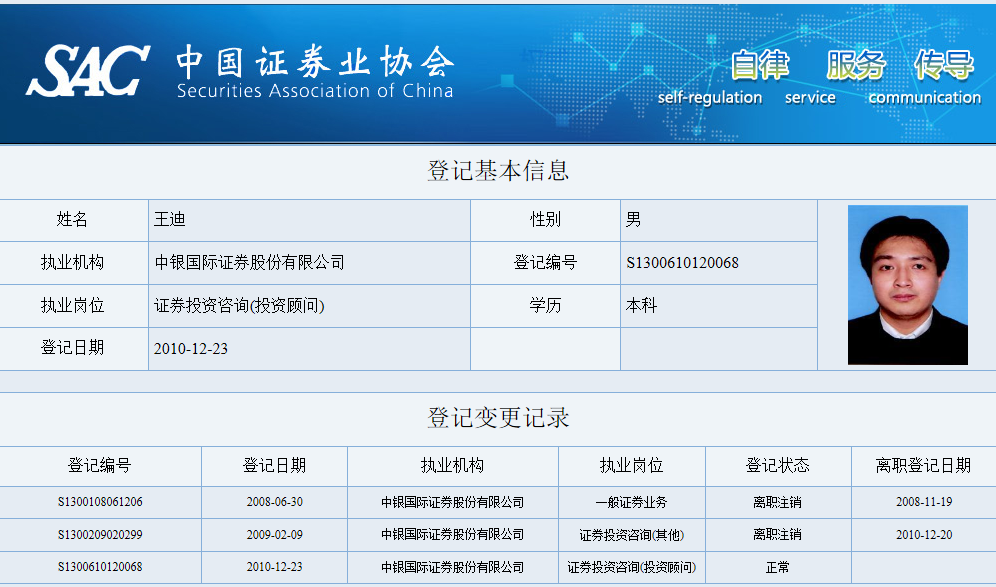Select the 传导 communication banner text
This screenshot has width=996, height=587.
pos(943,65)
